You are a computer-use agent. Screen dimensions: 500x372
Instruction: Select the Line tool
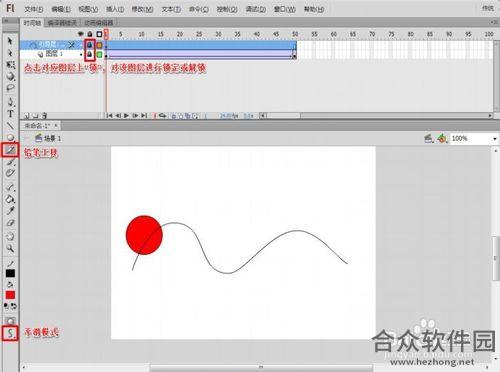(10, 126)
